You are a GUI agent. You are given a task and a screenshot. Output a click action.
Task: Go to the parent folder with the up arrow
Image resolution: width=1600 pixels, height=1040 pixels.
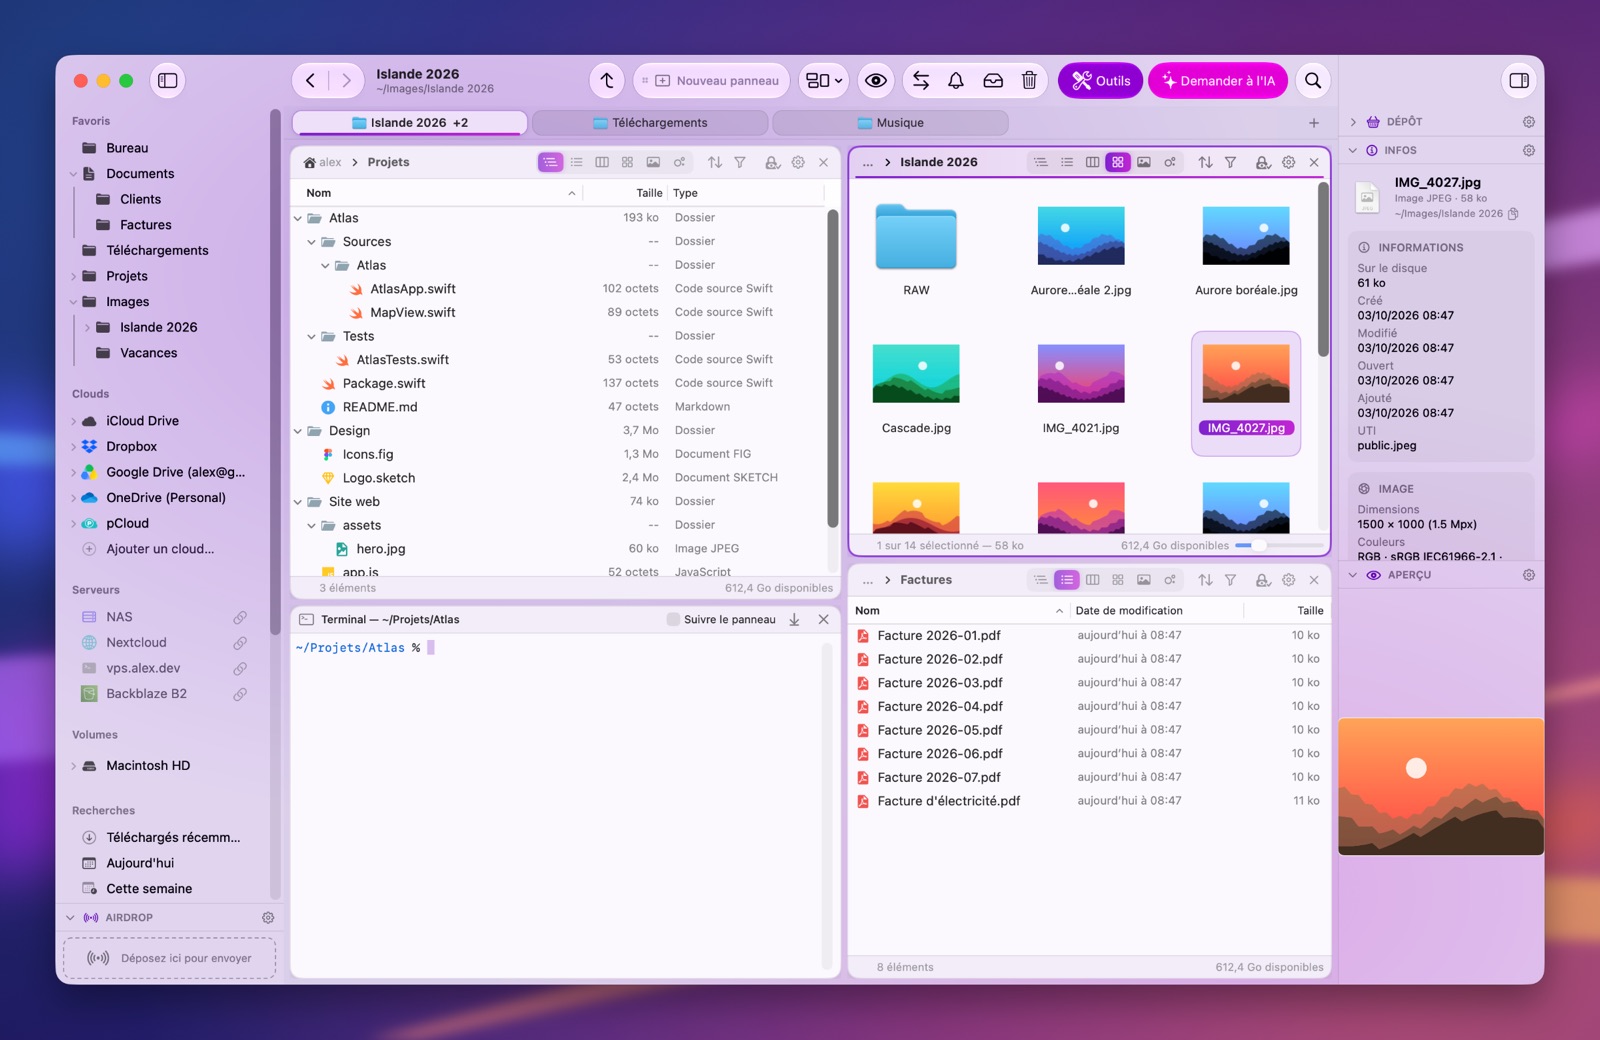click(607, 81)
